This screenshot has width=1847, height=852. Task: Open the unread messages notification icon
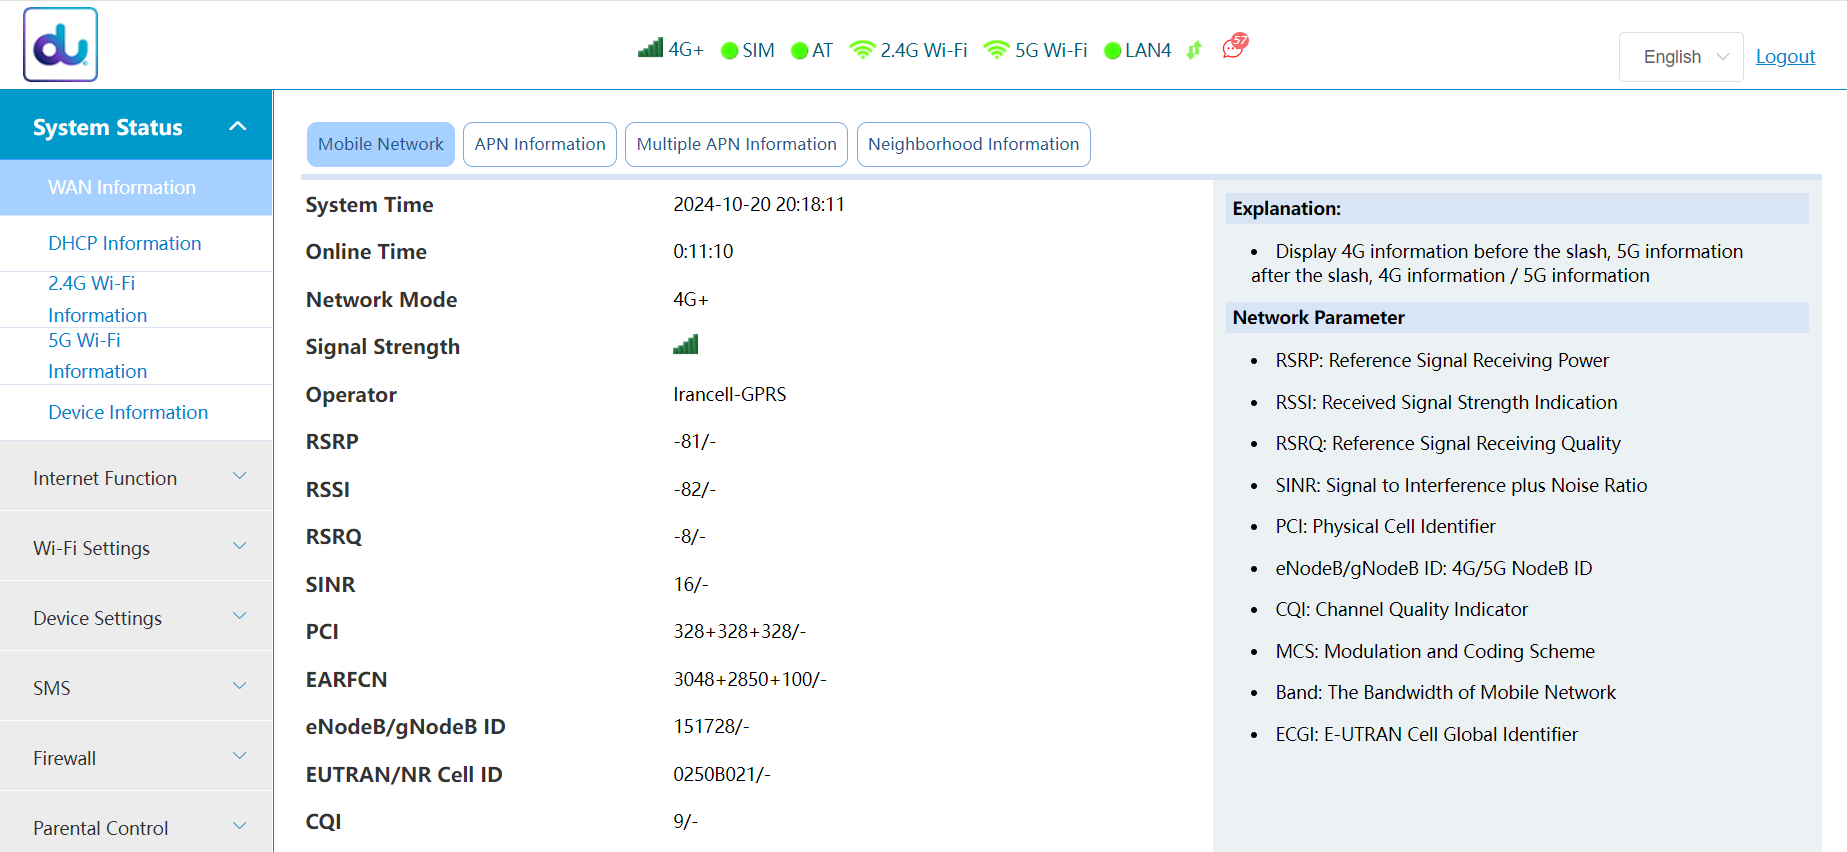[x=1234, y=47]
